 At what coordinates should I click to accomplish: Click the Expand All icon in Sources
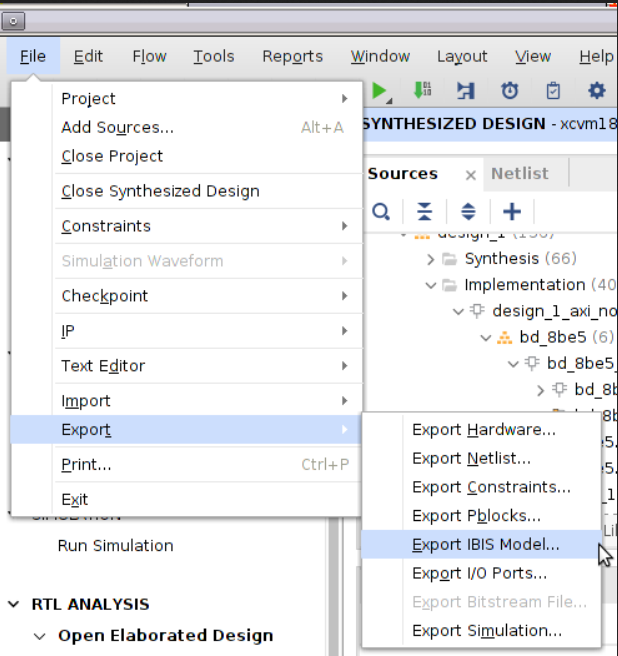468,212
